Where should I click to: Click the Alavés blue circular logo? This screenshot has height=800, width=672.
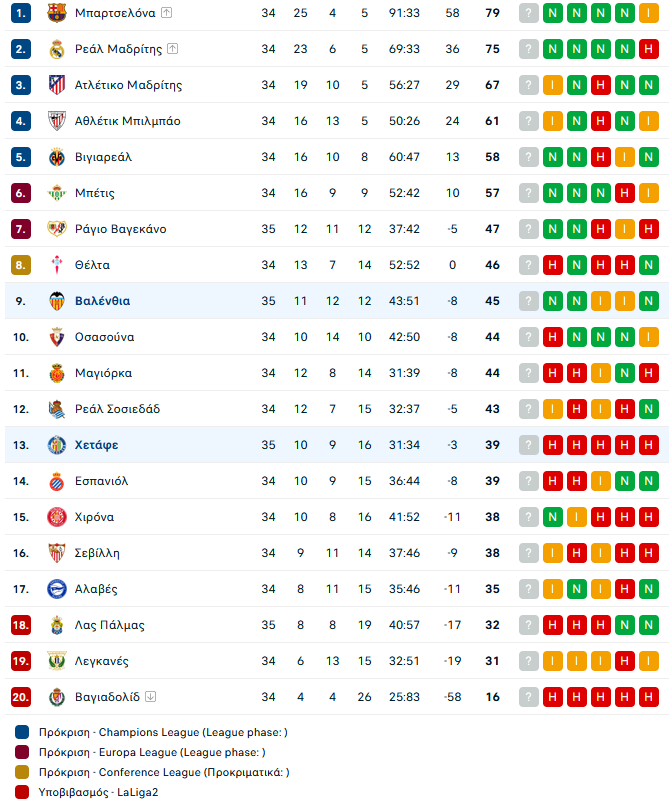point(57,589)
